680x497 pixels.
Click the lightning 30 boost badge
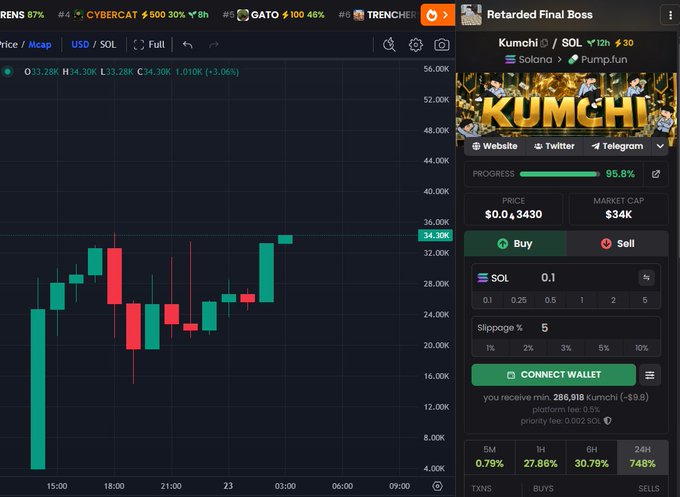pos(624,43)
